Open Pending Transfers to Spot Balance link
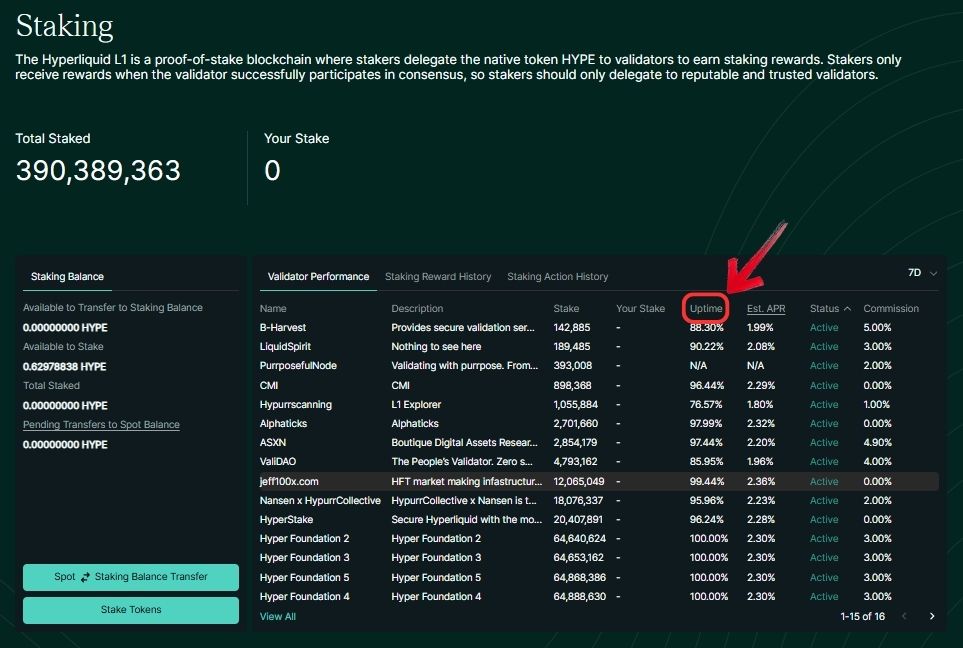 [x=101, y=424]
